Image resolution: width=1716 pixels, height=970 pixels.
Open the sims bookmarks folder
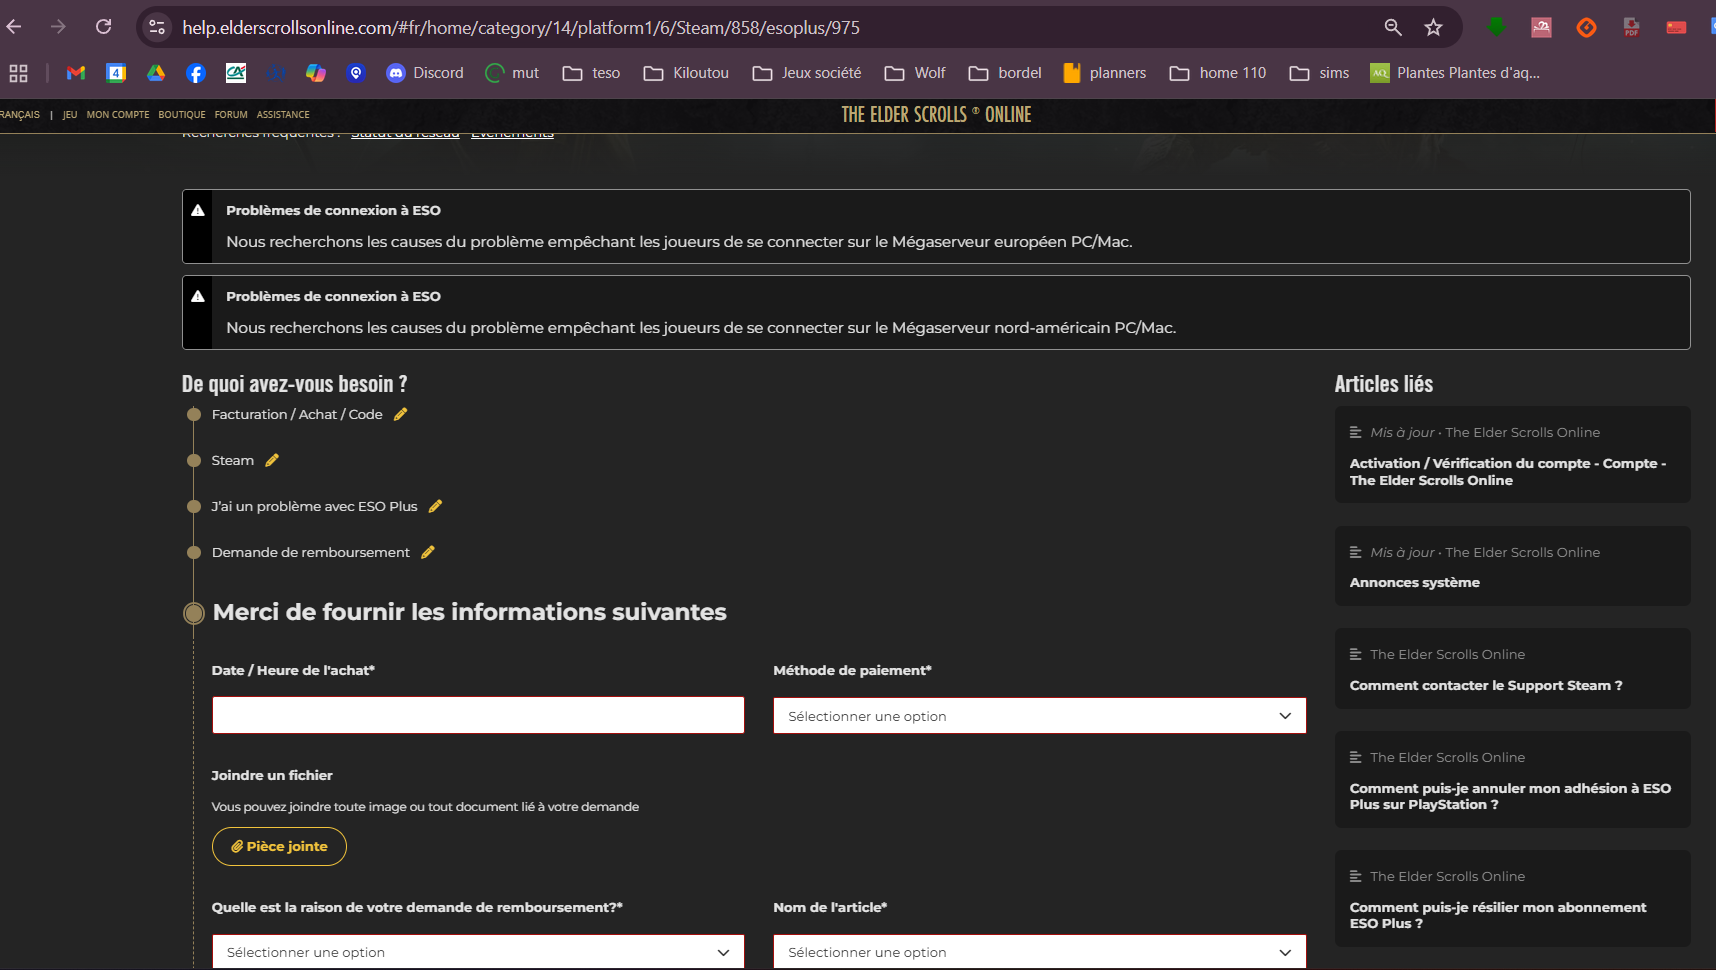(1319, 73)
